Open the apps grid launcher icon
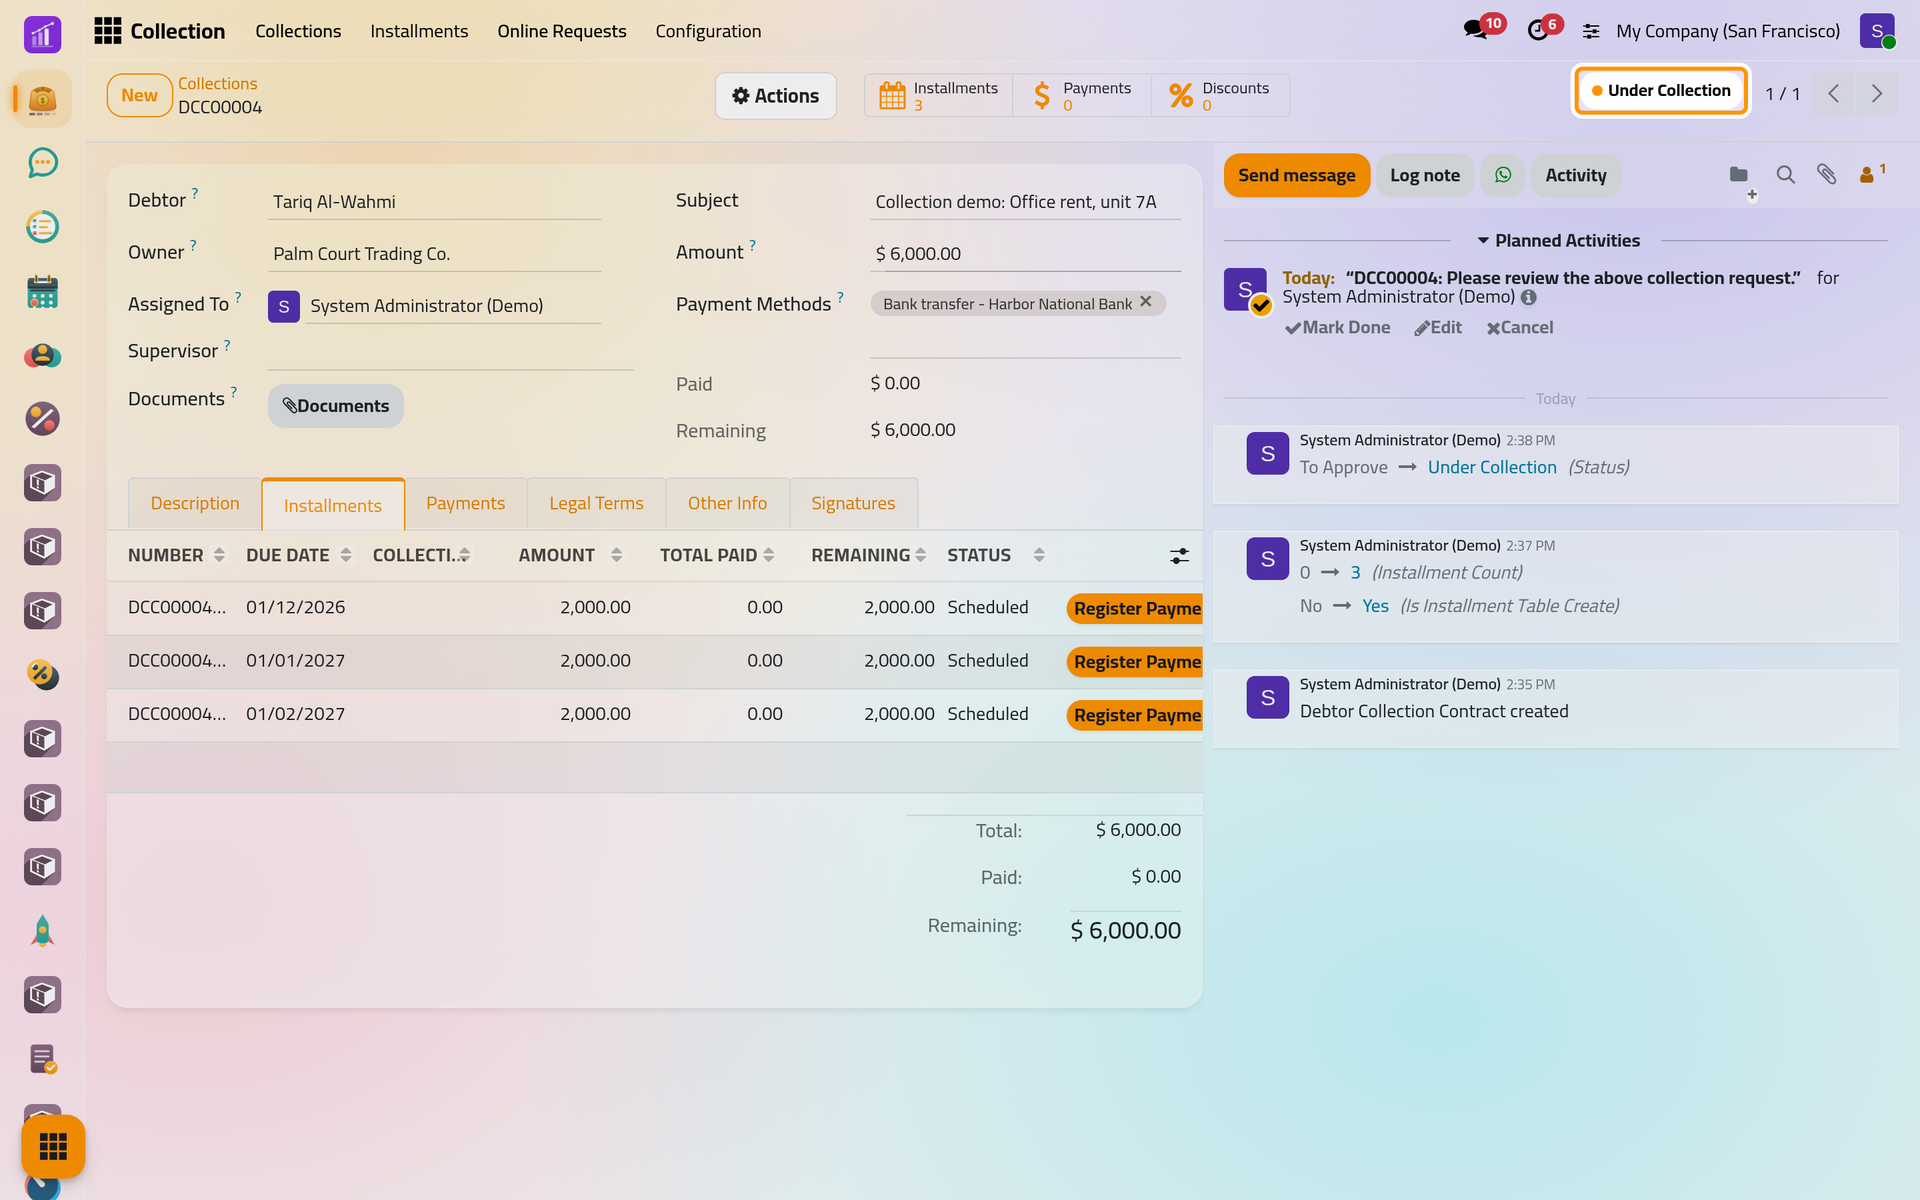This screenshot has height=1200, width=1920. pos(107,31)
